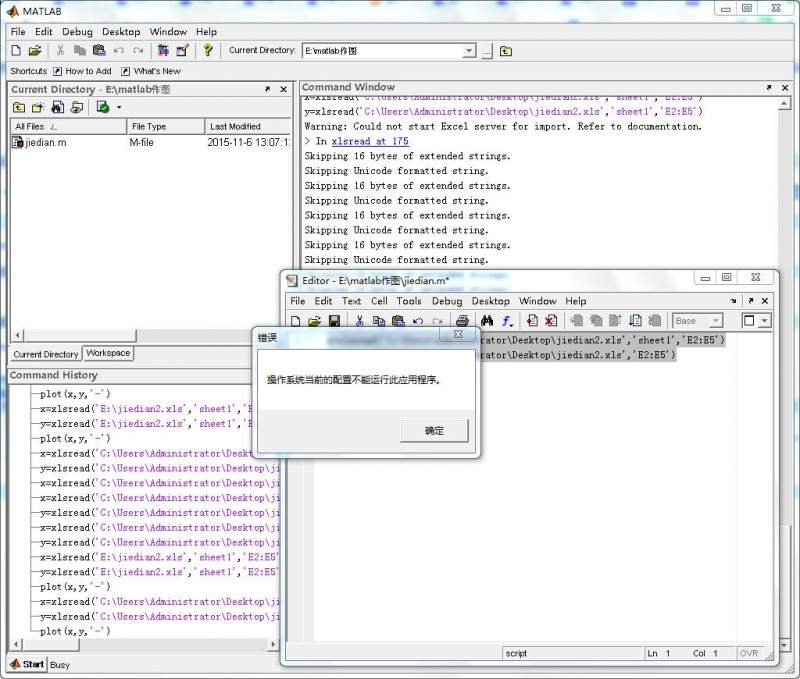Click the 'xlsread at 175' link
This screenshot has width=800, height=679.
tap(370, 142)
